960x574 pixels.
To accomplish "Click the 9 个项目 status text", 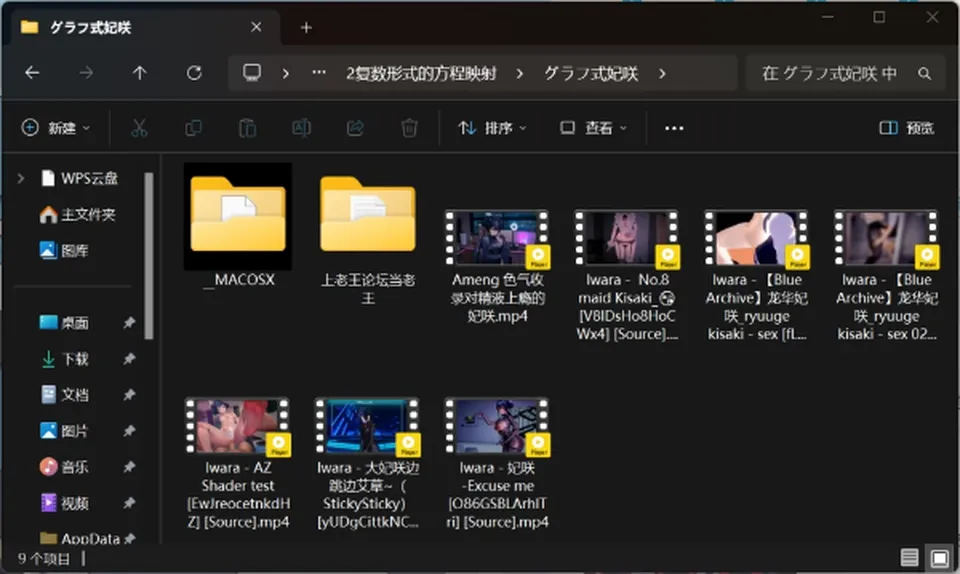I will point(44,559).
